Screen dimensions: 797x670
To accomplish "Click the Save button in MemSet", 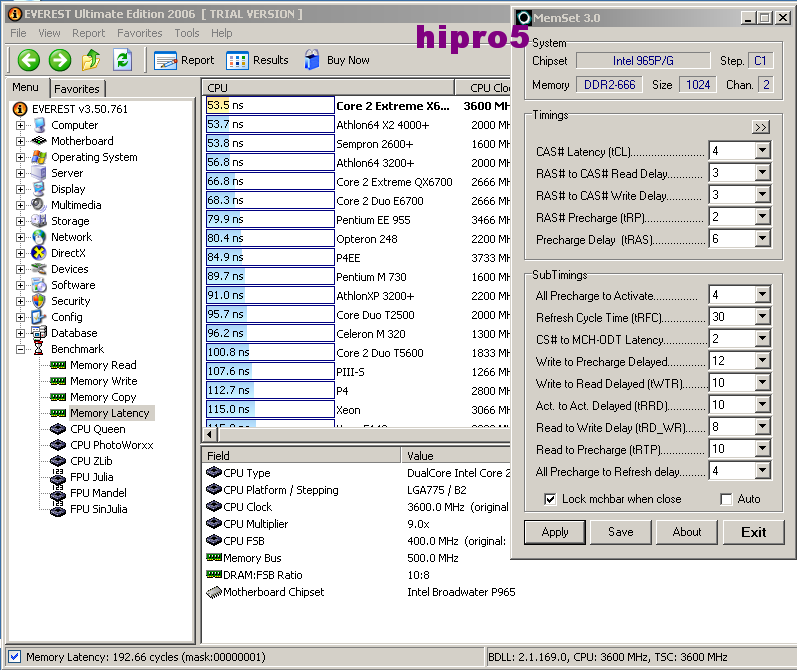I will click(621, 532).
